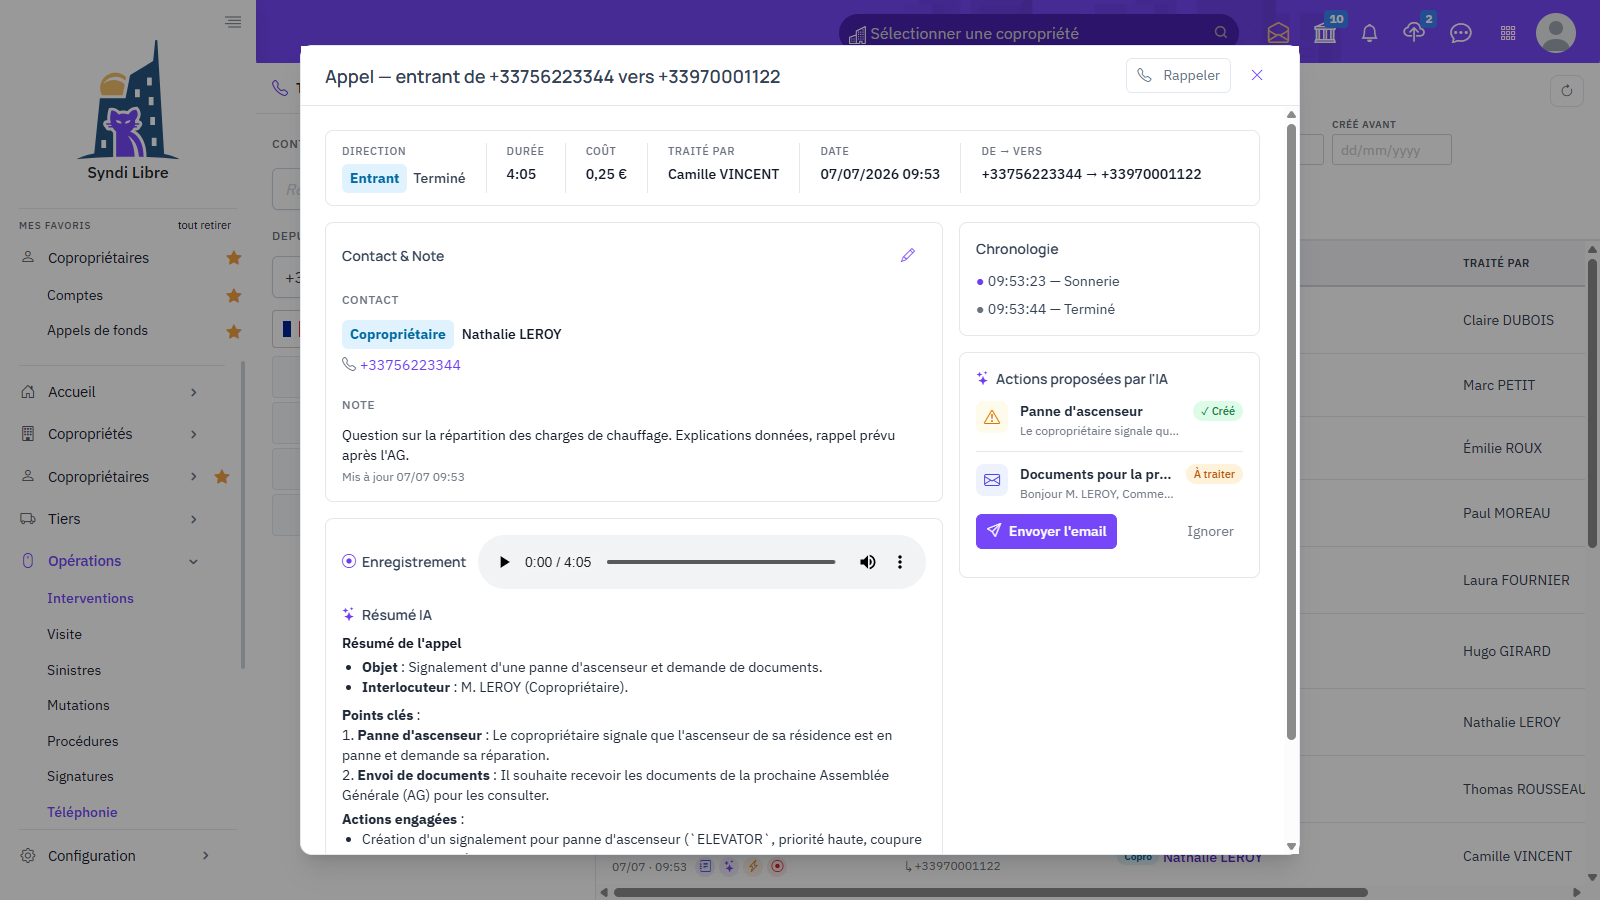Seek in the recording progress bar
The image size is (1600, 900).
coord(721,562)
